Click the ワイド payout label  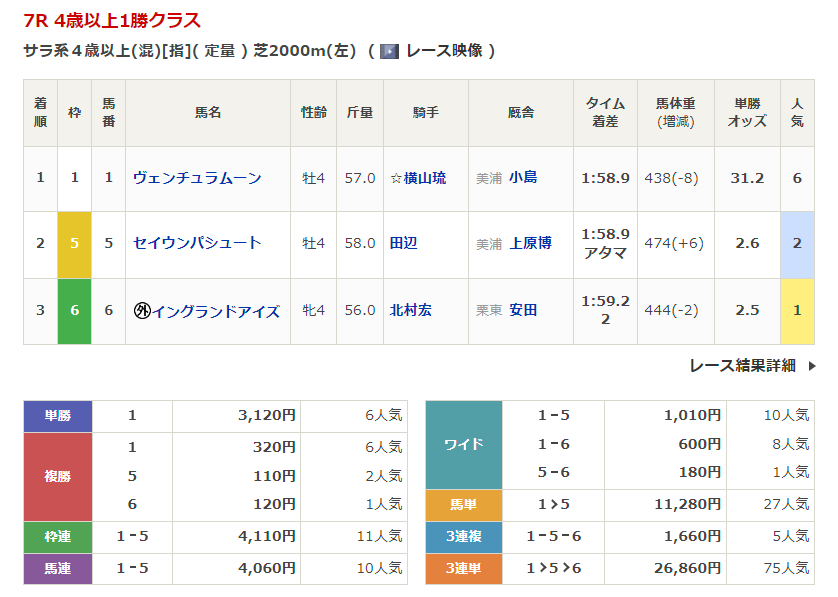pyautogui.click(x=464, y=444)
